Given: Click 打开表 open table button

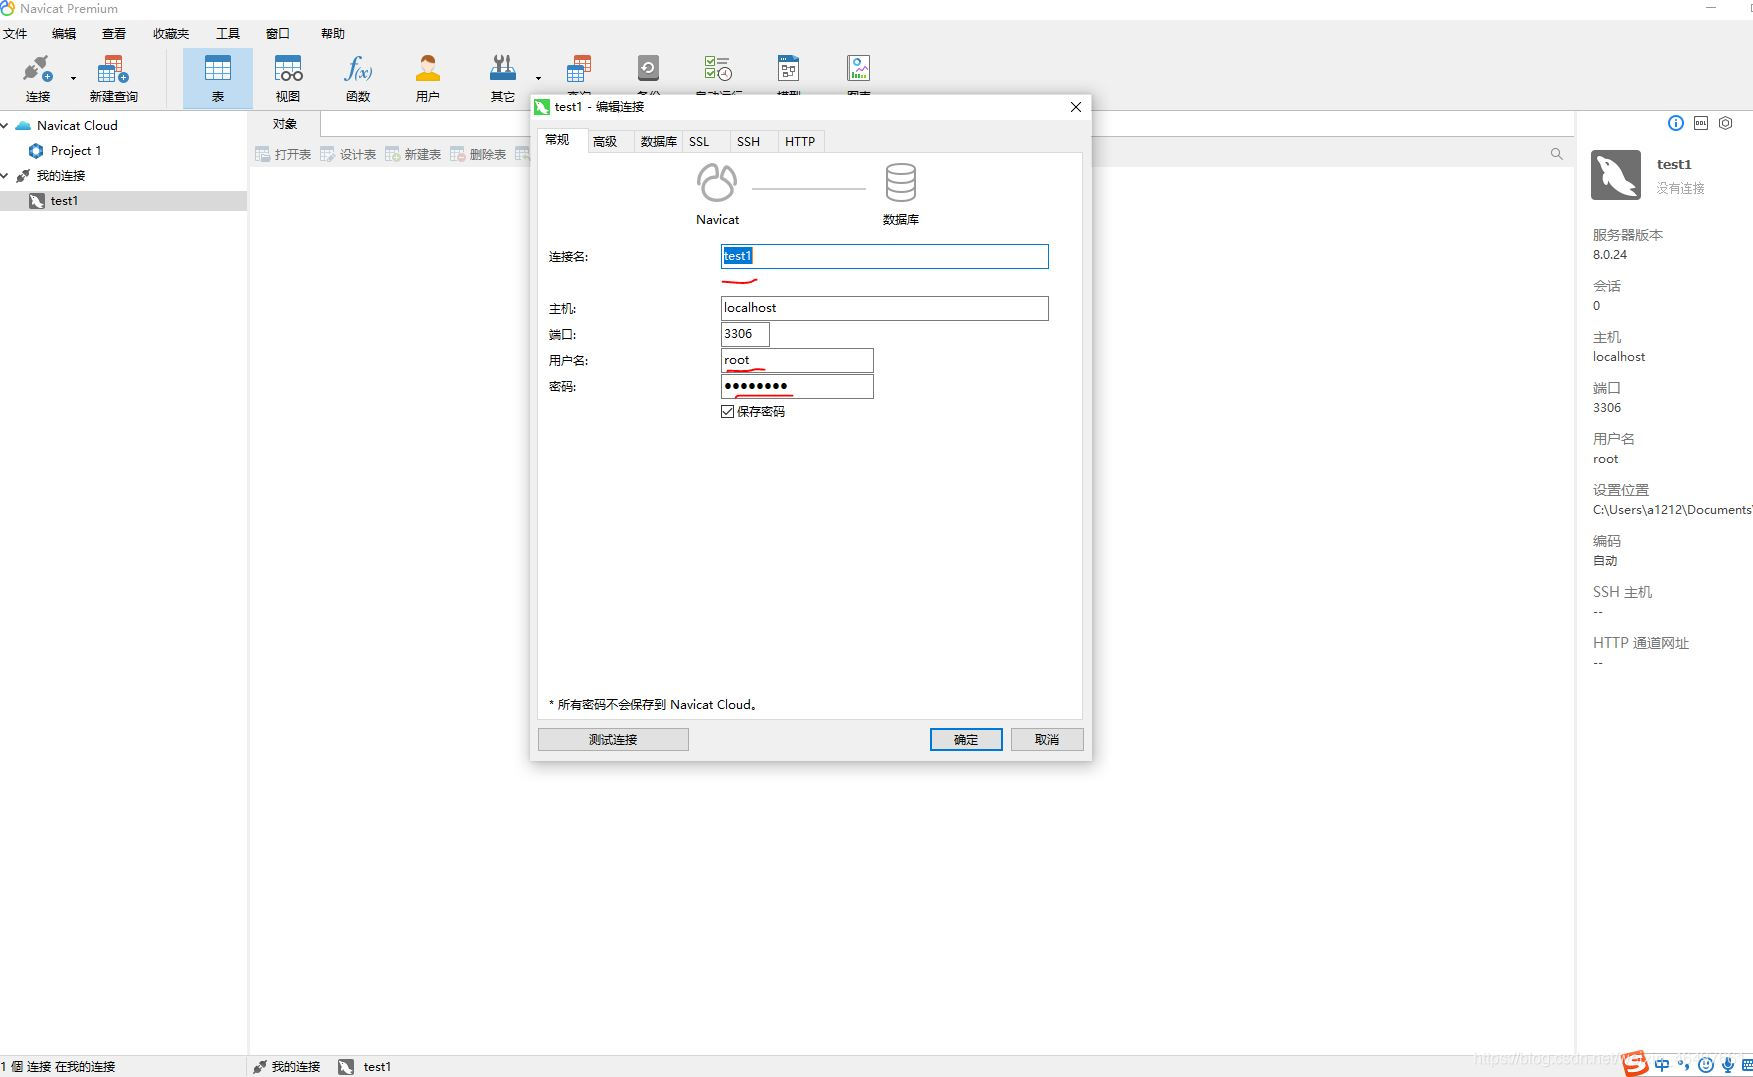Looking at the screenshot, I should click(x=283, y=154).
